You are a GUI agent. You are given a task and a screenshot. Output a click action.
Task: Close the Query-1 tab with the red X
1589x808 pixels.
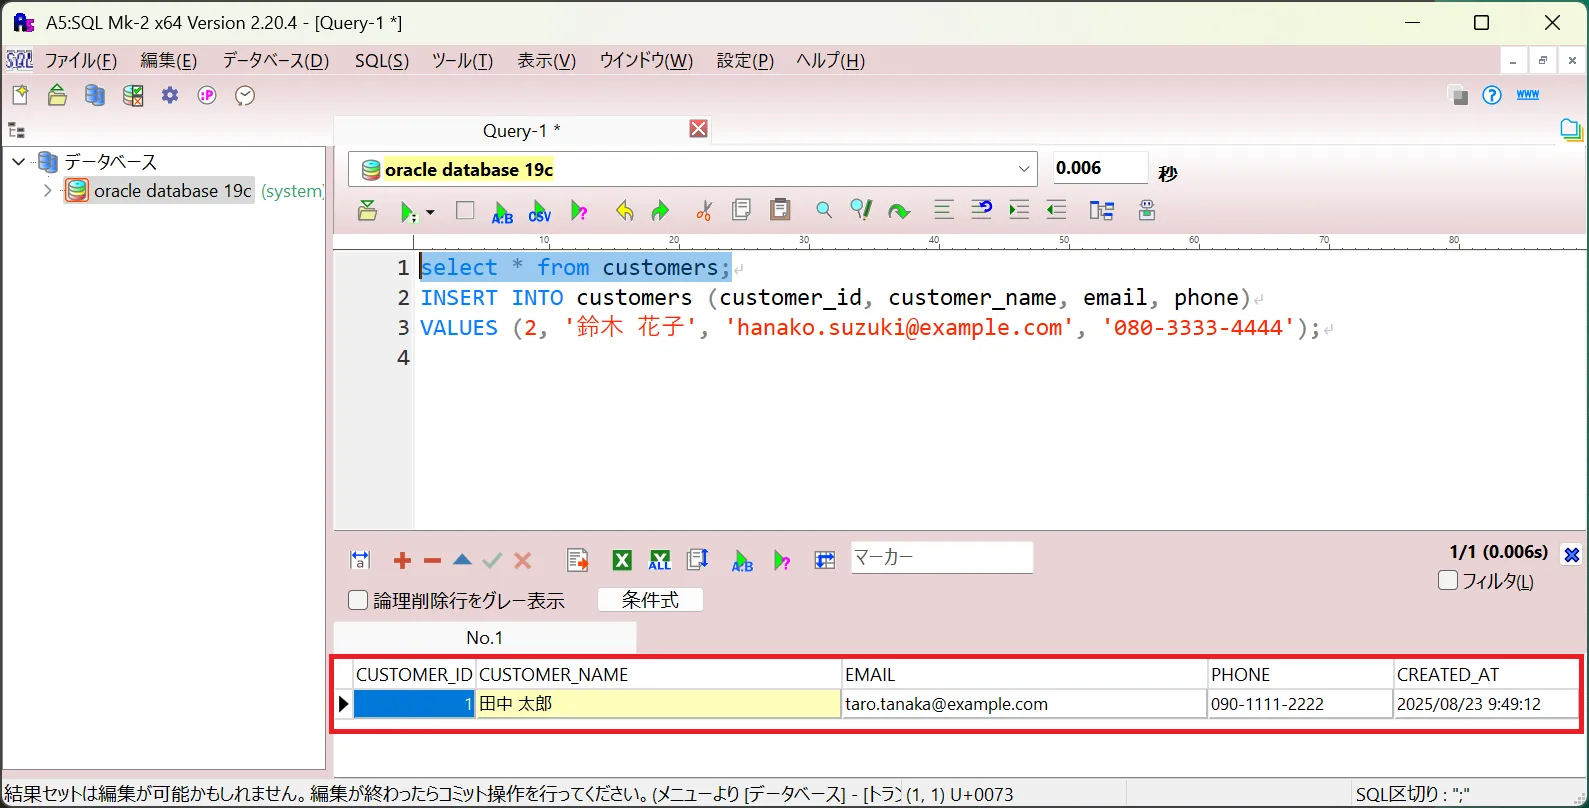(x=699, y=129)
